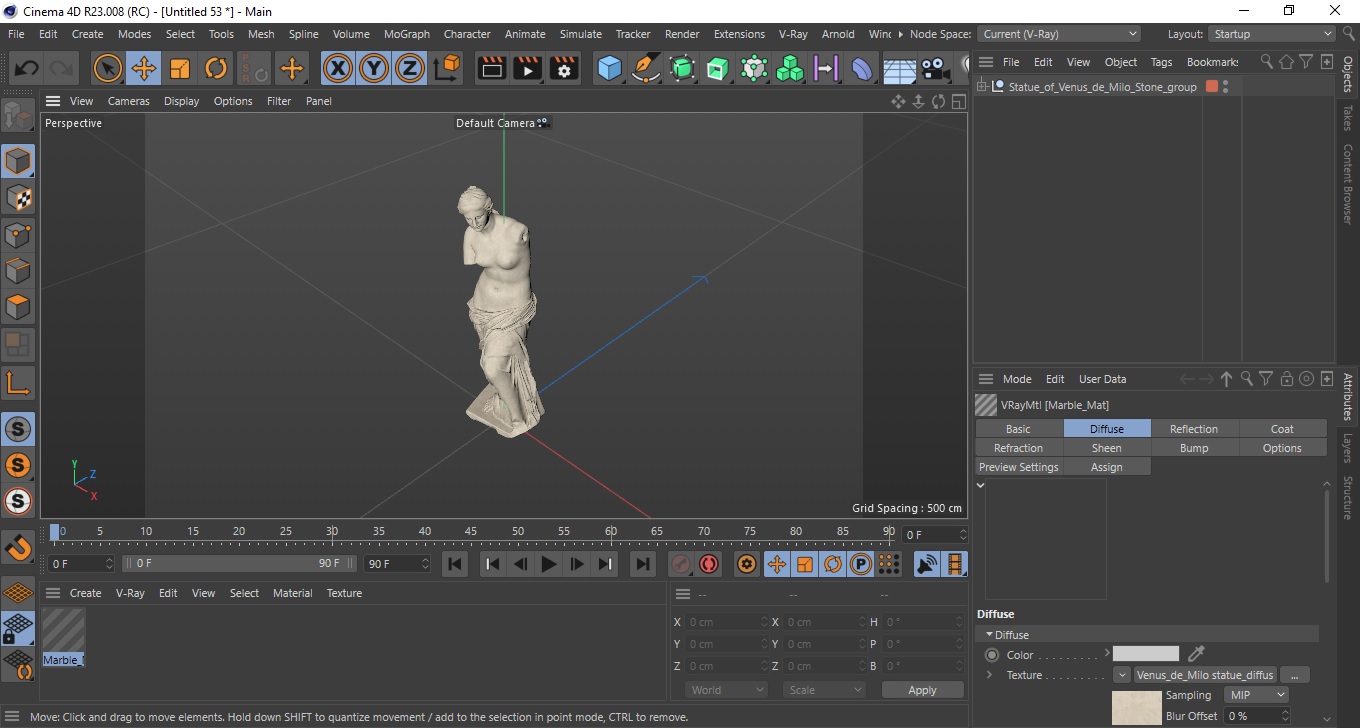1360x728 pixels.
Task: Open the Takes side tab
Action: click(x=1348, y=118)
